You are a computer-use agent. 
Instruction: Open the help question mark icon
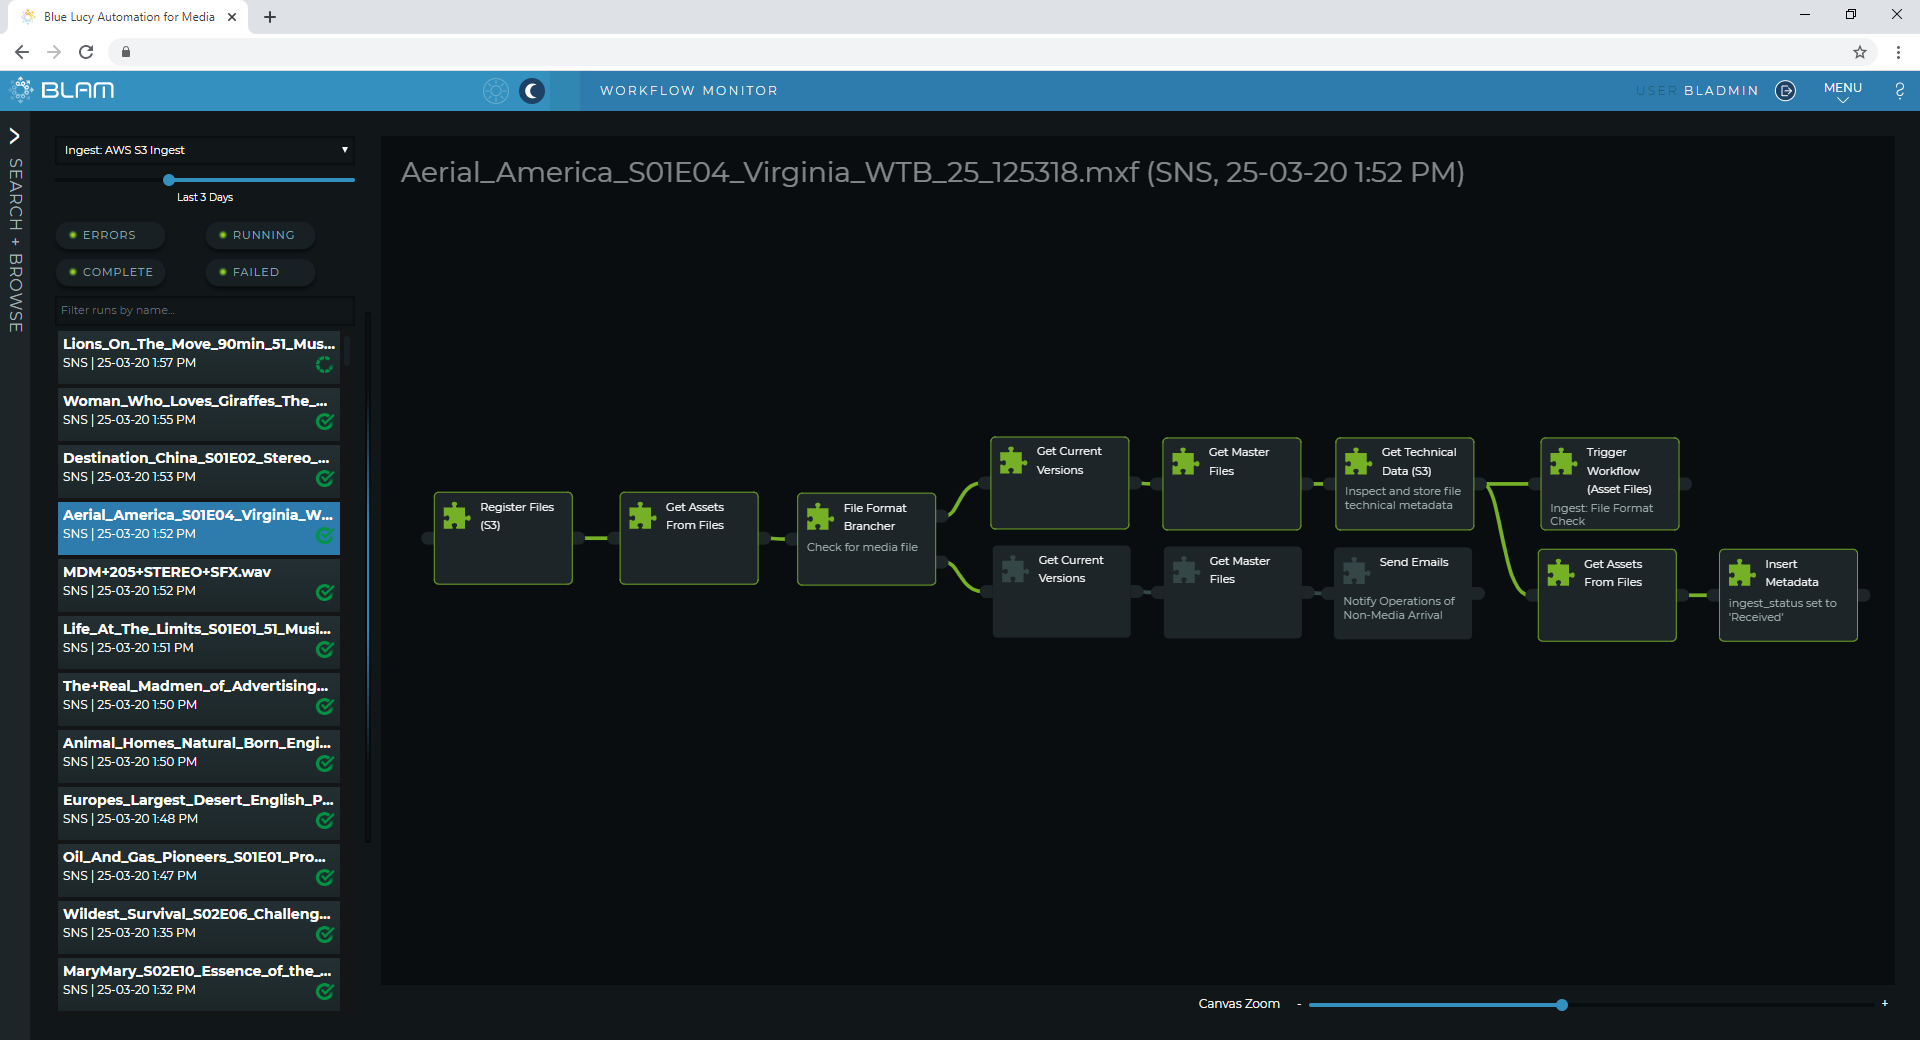1899,91
